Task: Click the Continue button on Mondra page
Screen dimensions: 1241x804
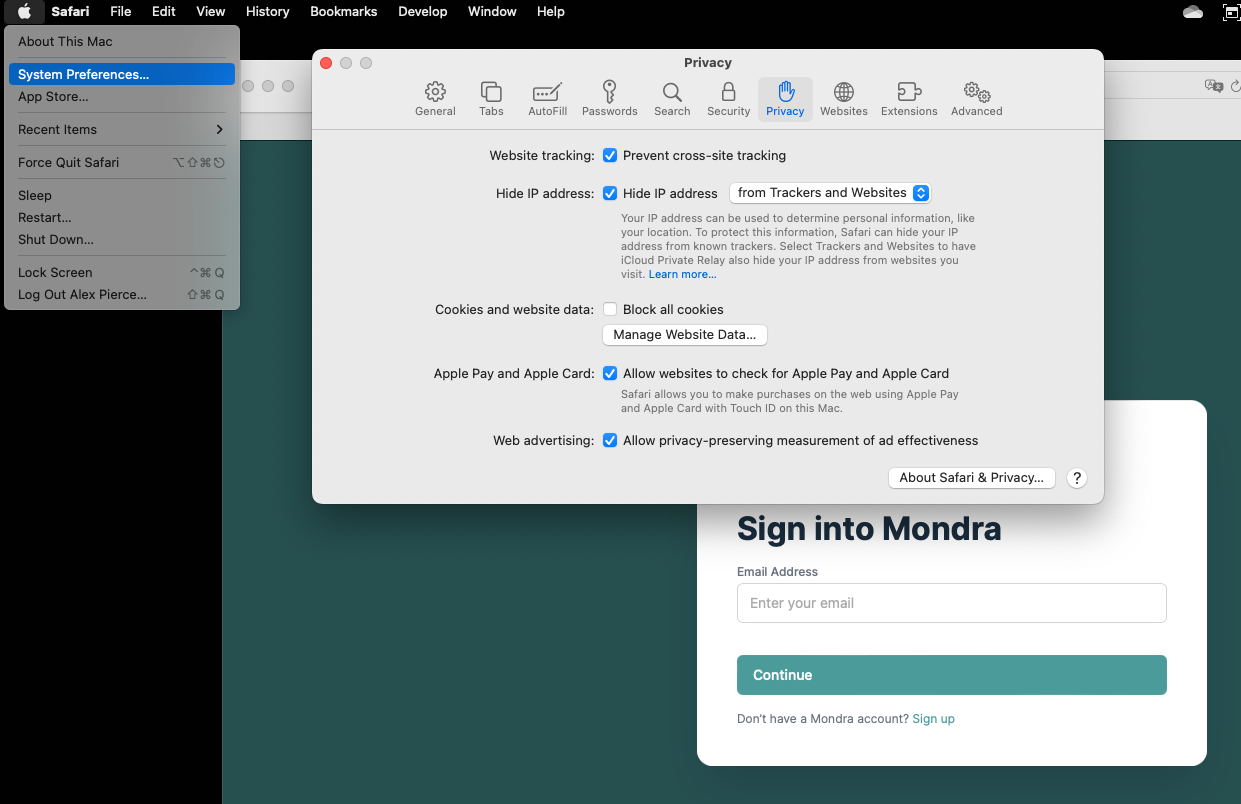Action: [x=952, y=675]
